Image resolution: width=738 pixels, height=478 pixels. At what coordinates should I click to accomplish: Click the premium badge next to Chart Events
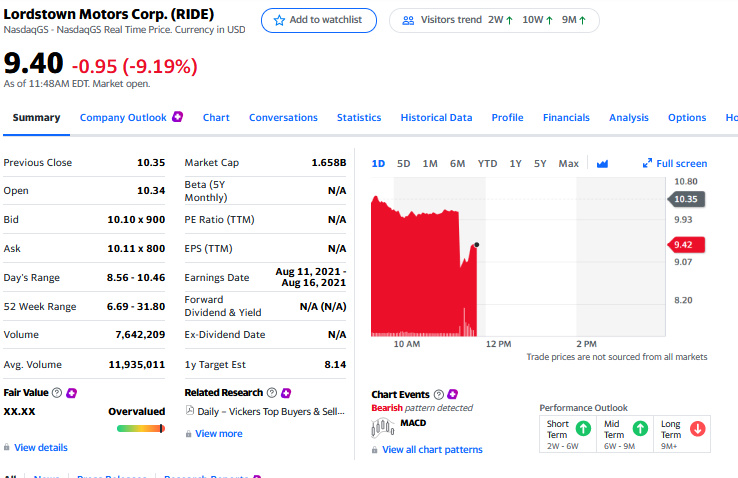click(453, 394)
